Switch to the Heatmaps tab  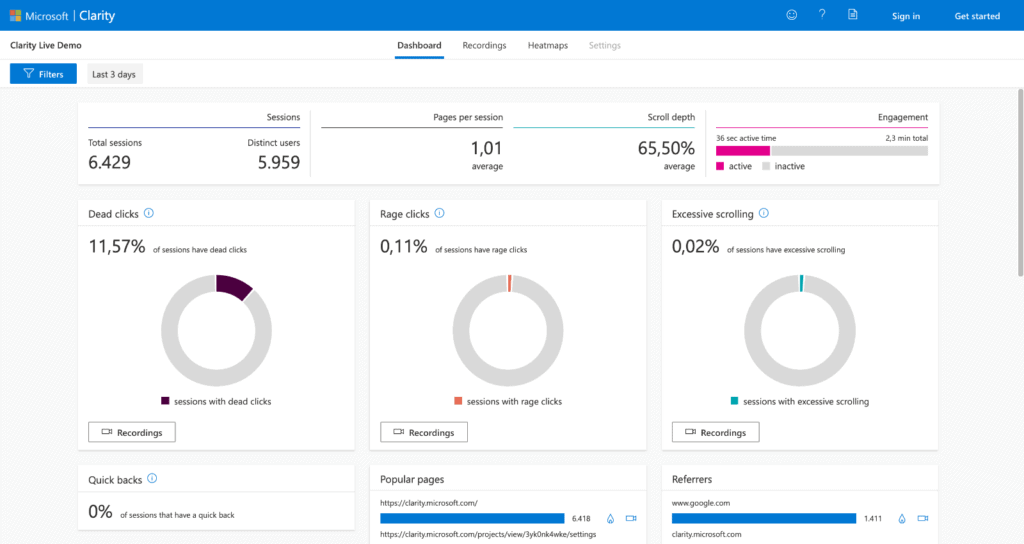pos(548,45)
